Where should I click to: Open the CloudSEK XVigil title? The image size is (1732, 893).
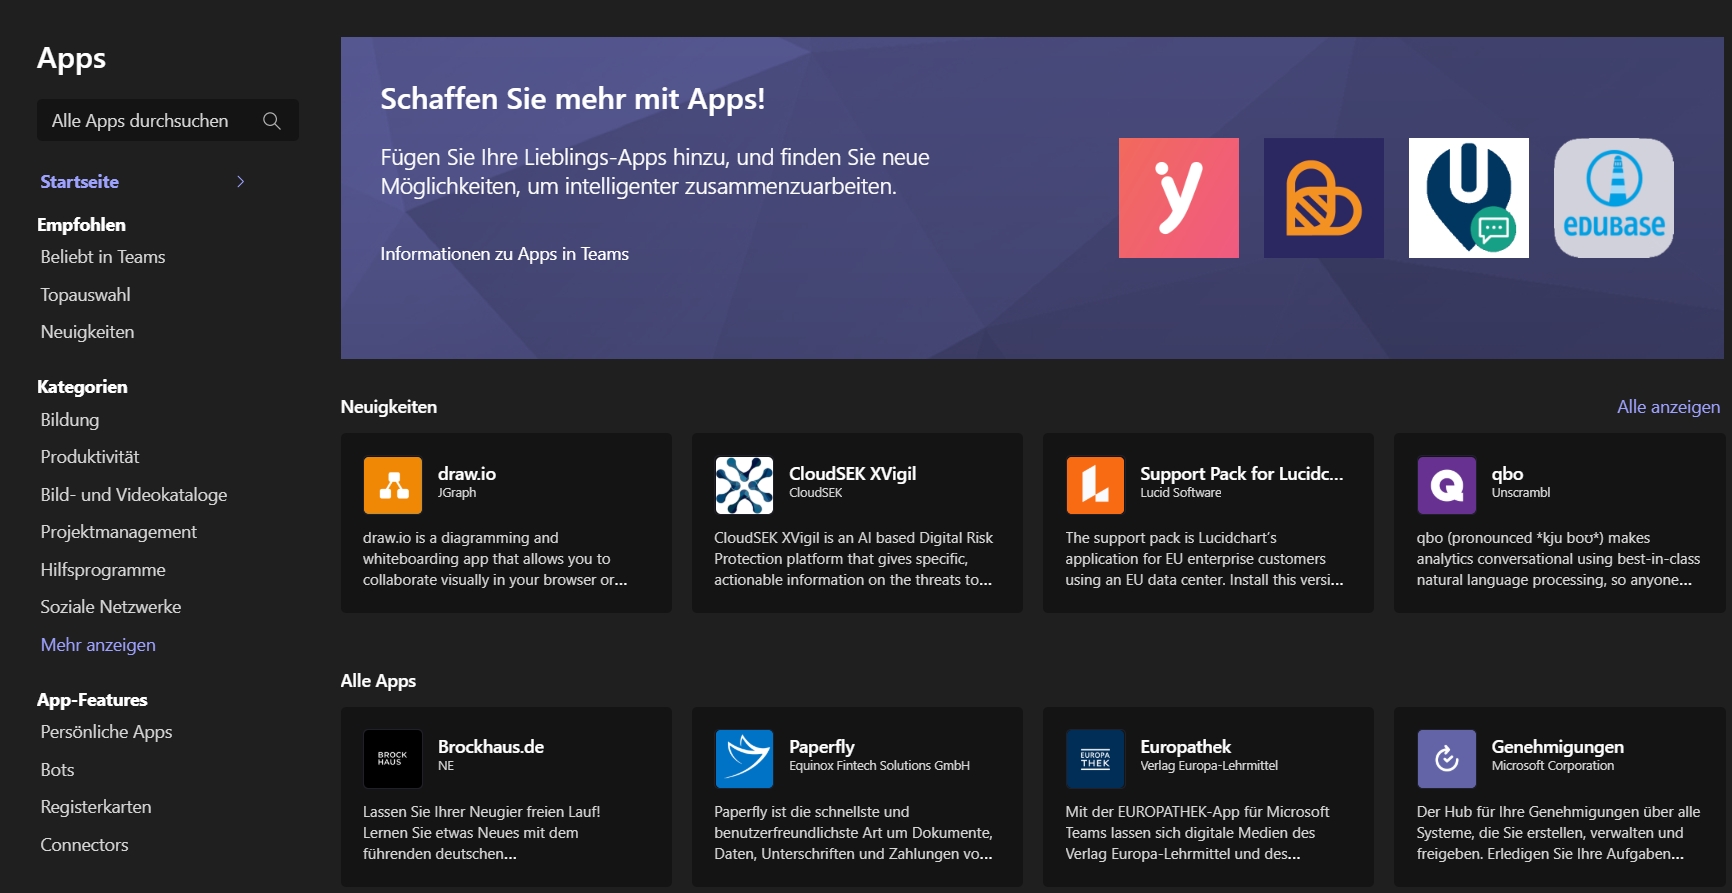tap(852, 474)
